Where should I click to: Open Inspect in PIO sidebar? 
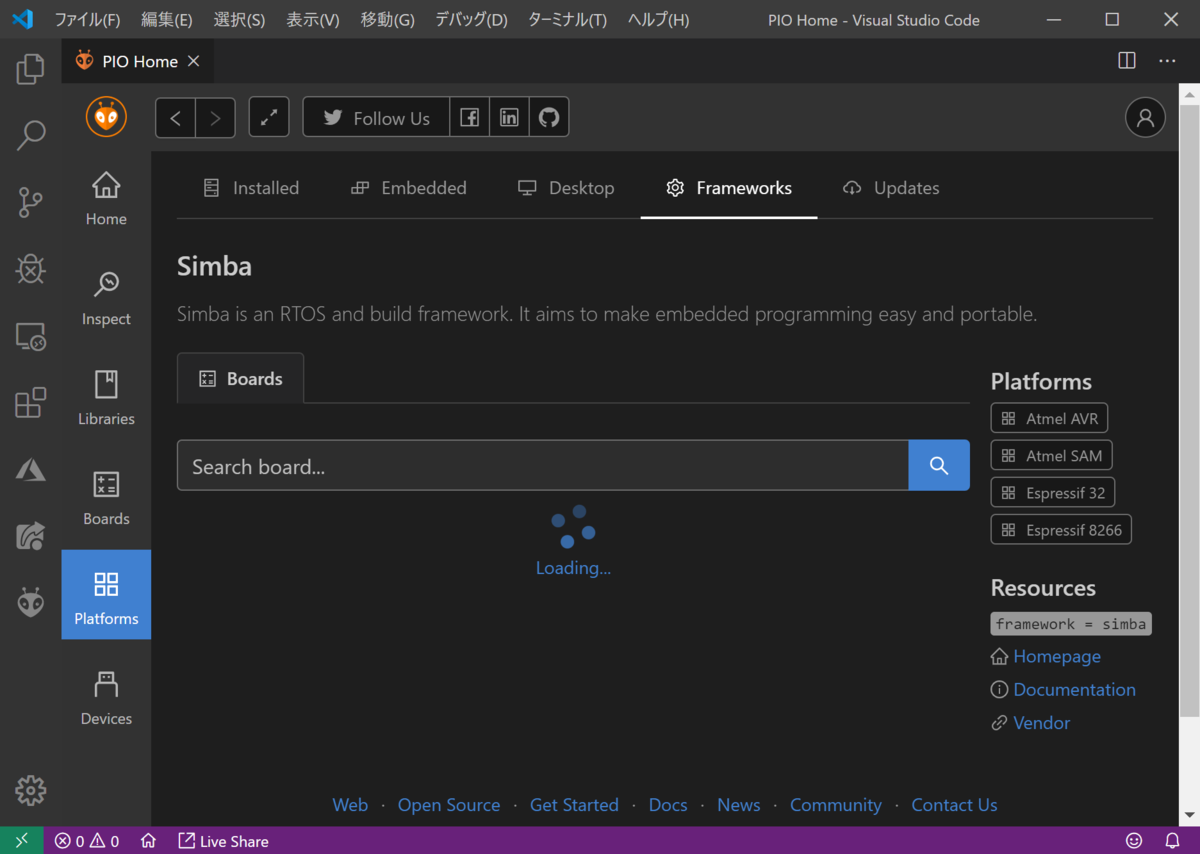coord(106,299)
